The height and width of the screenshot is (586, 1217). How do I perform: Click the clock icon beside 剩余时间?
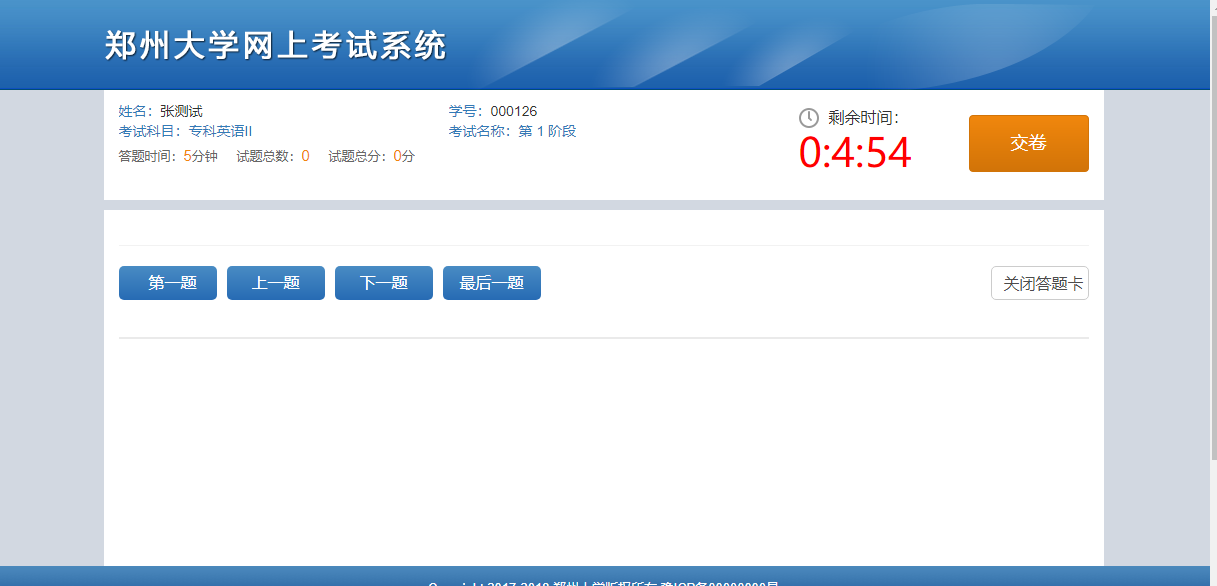click(808, 118)
